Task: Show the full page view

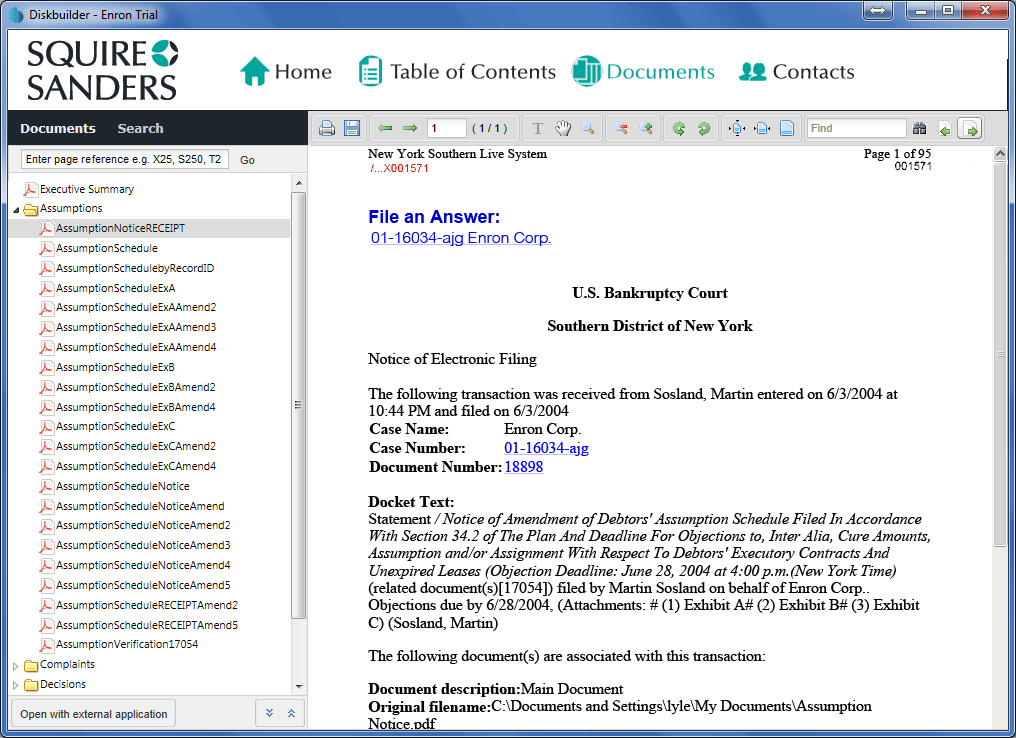Action: (787, 128)
